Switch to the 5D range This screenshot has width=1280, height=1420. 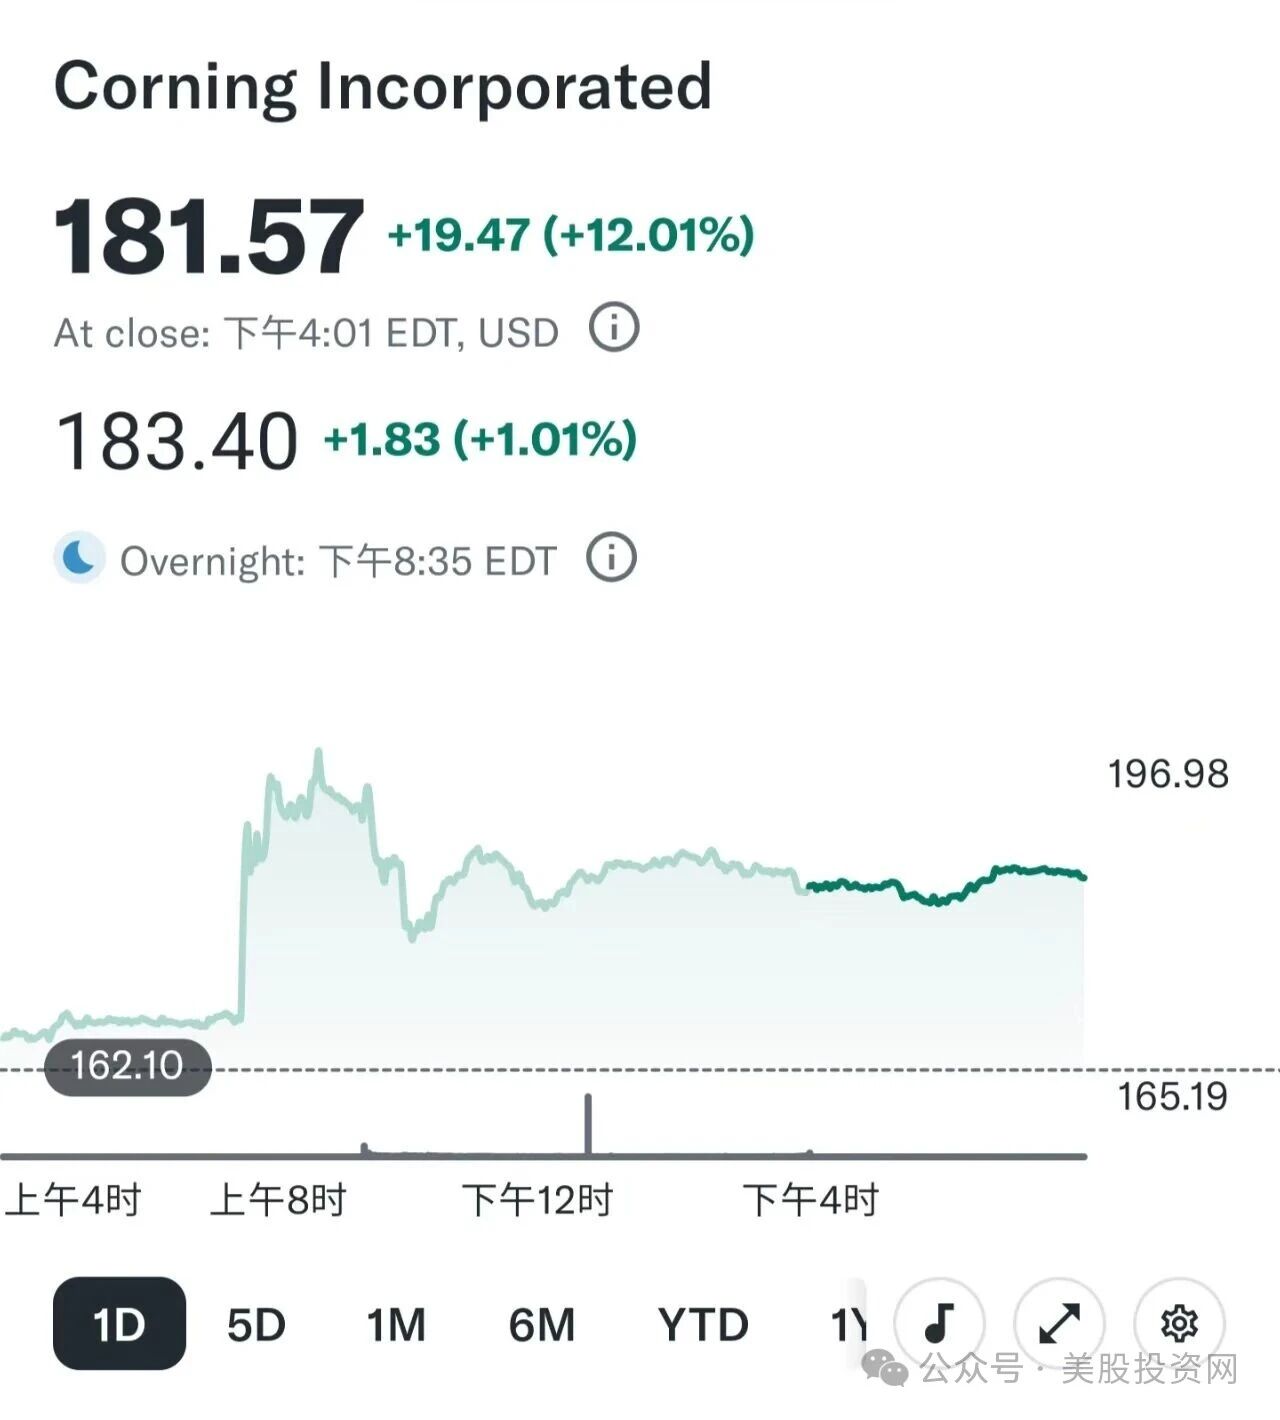click(256, 1325)
